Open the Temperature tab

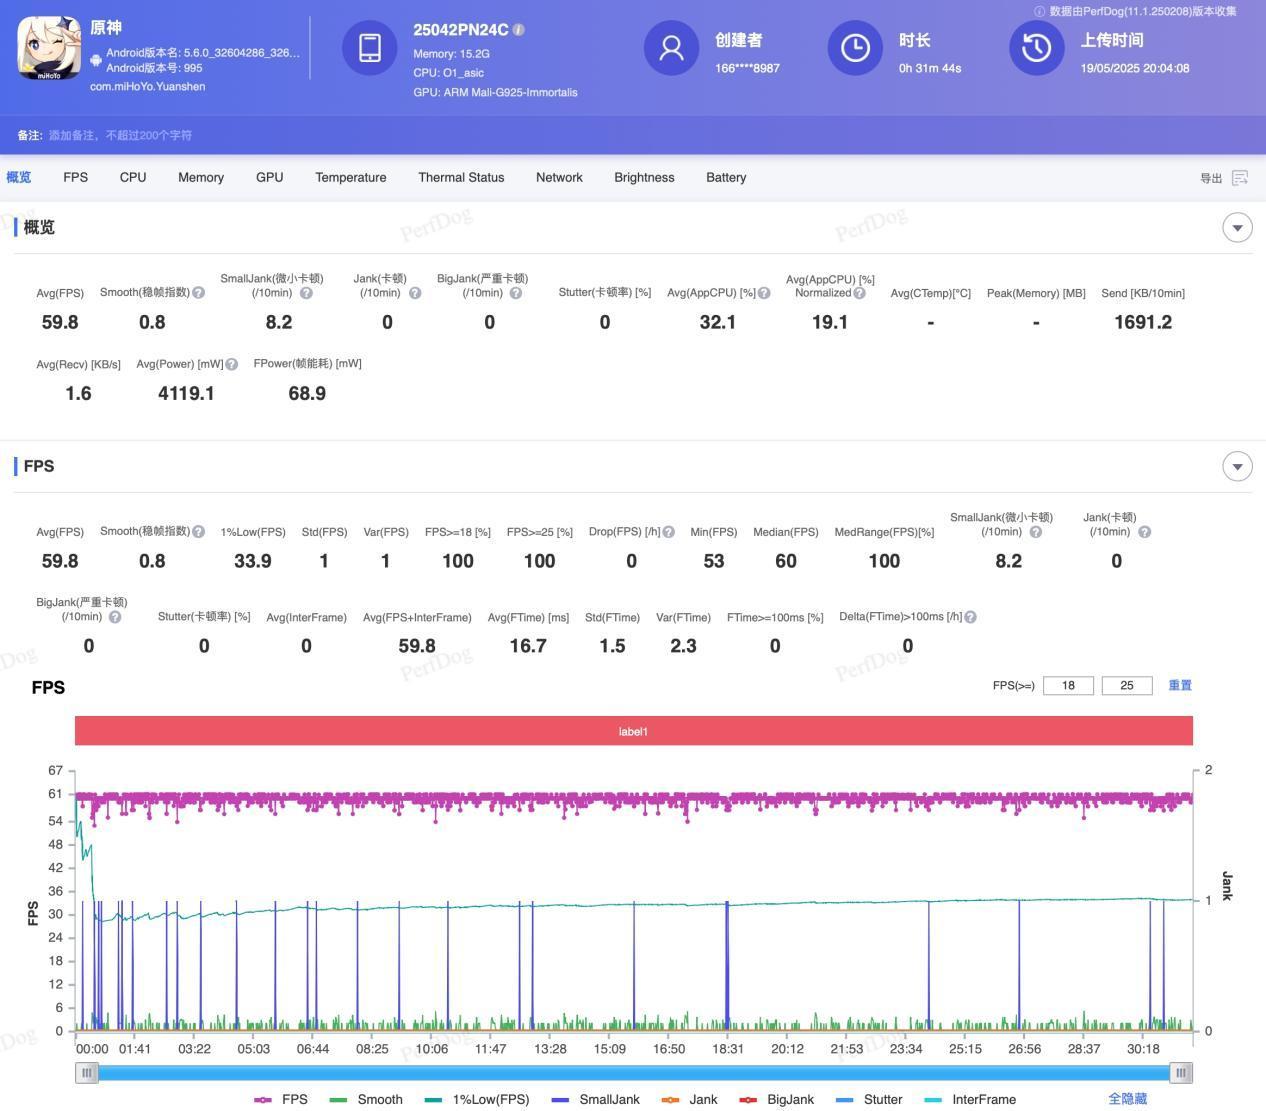click(350, 177)
